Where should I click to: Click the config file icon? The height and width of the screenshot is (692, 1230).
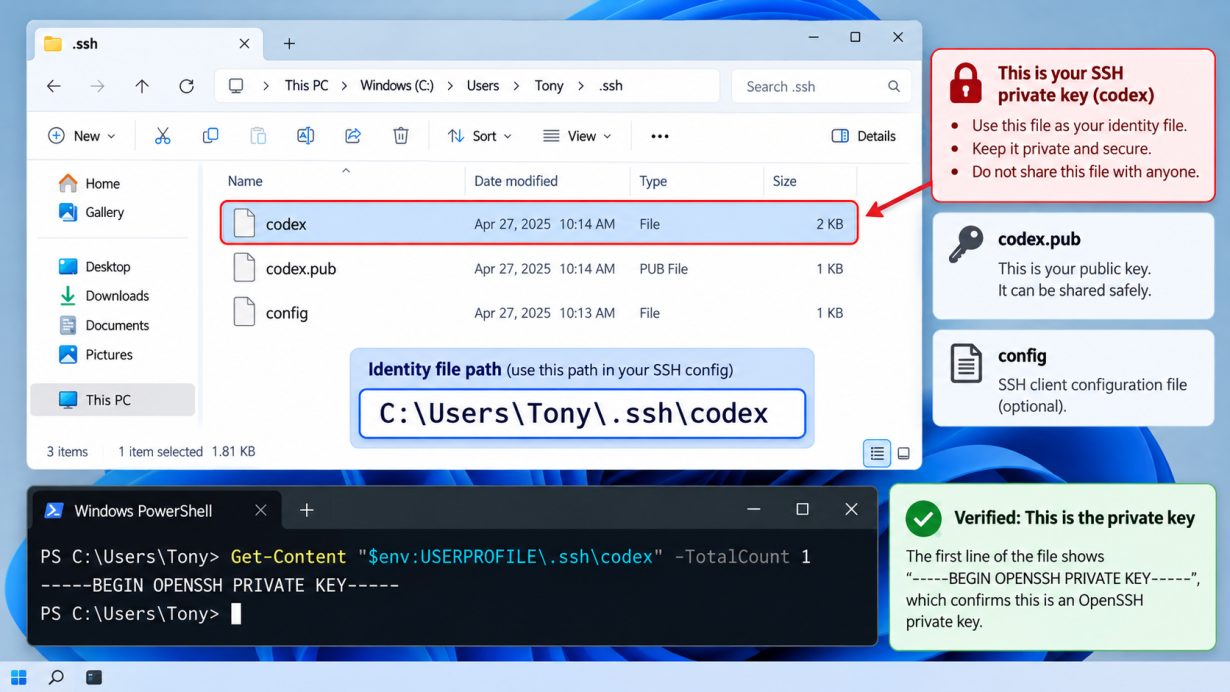point(244,312)
